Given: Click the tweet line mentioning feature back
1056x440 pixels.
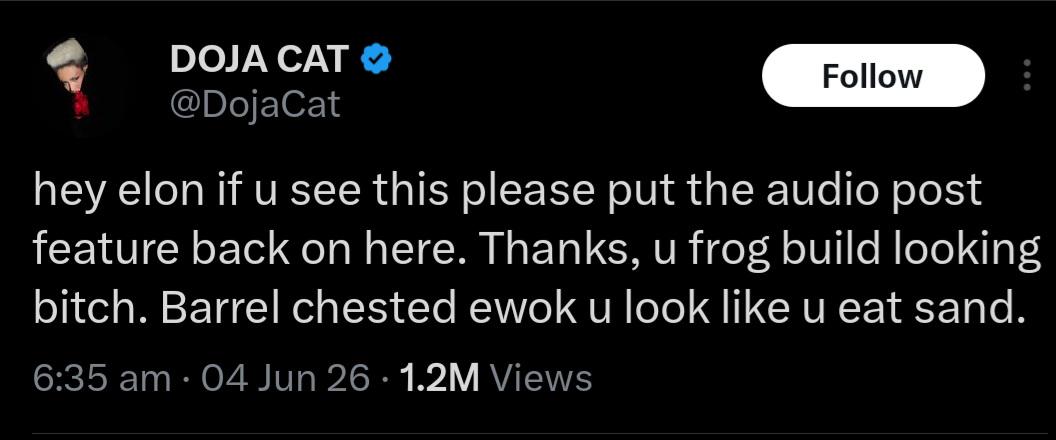Looking at the screenshot, I should 536,251.
